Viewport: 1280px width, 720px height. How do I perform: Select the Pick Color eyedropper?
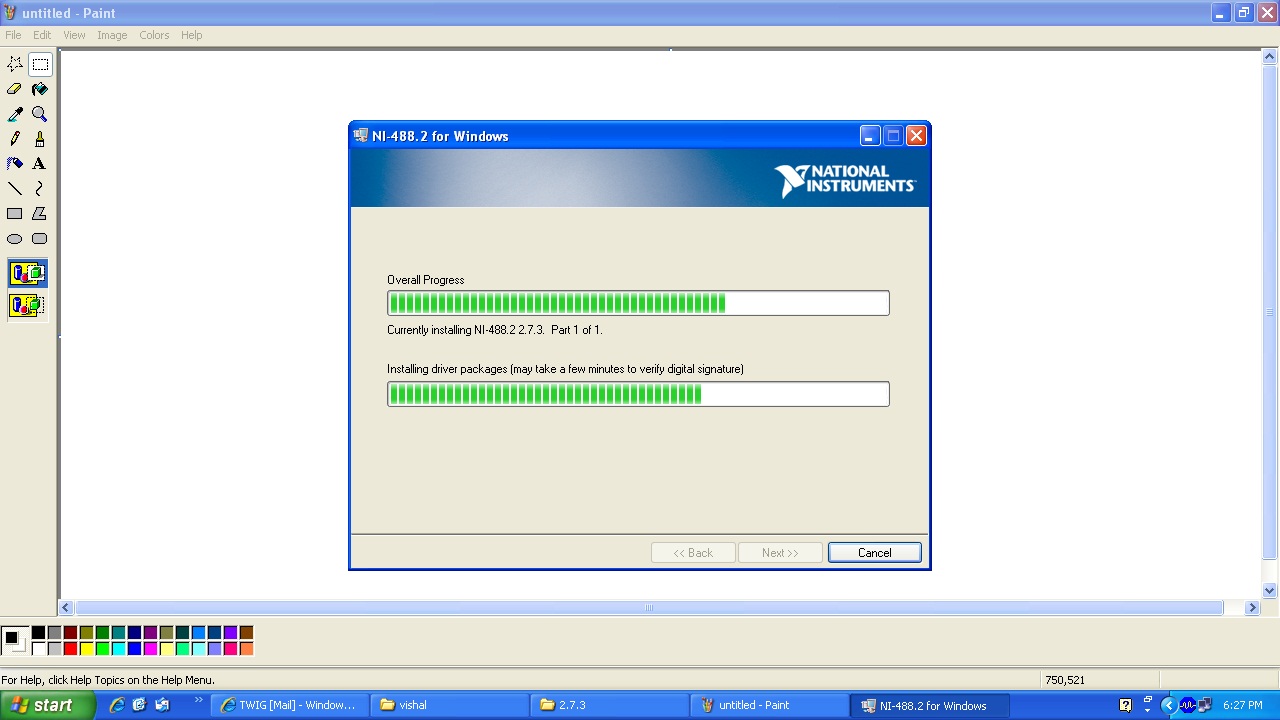(x=15, y=114)
